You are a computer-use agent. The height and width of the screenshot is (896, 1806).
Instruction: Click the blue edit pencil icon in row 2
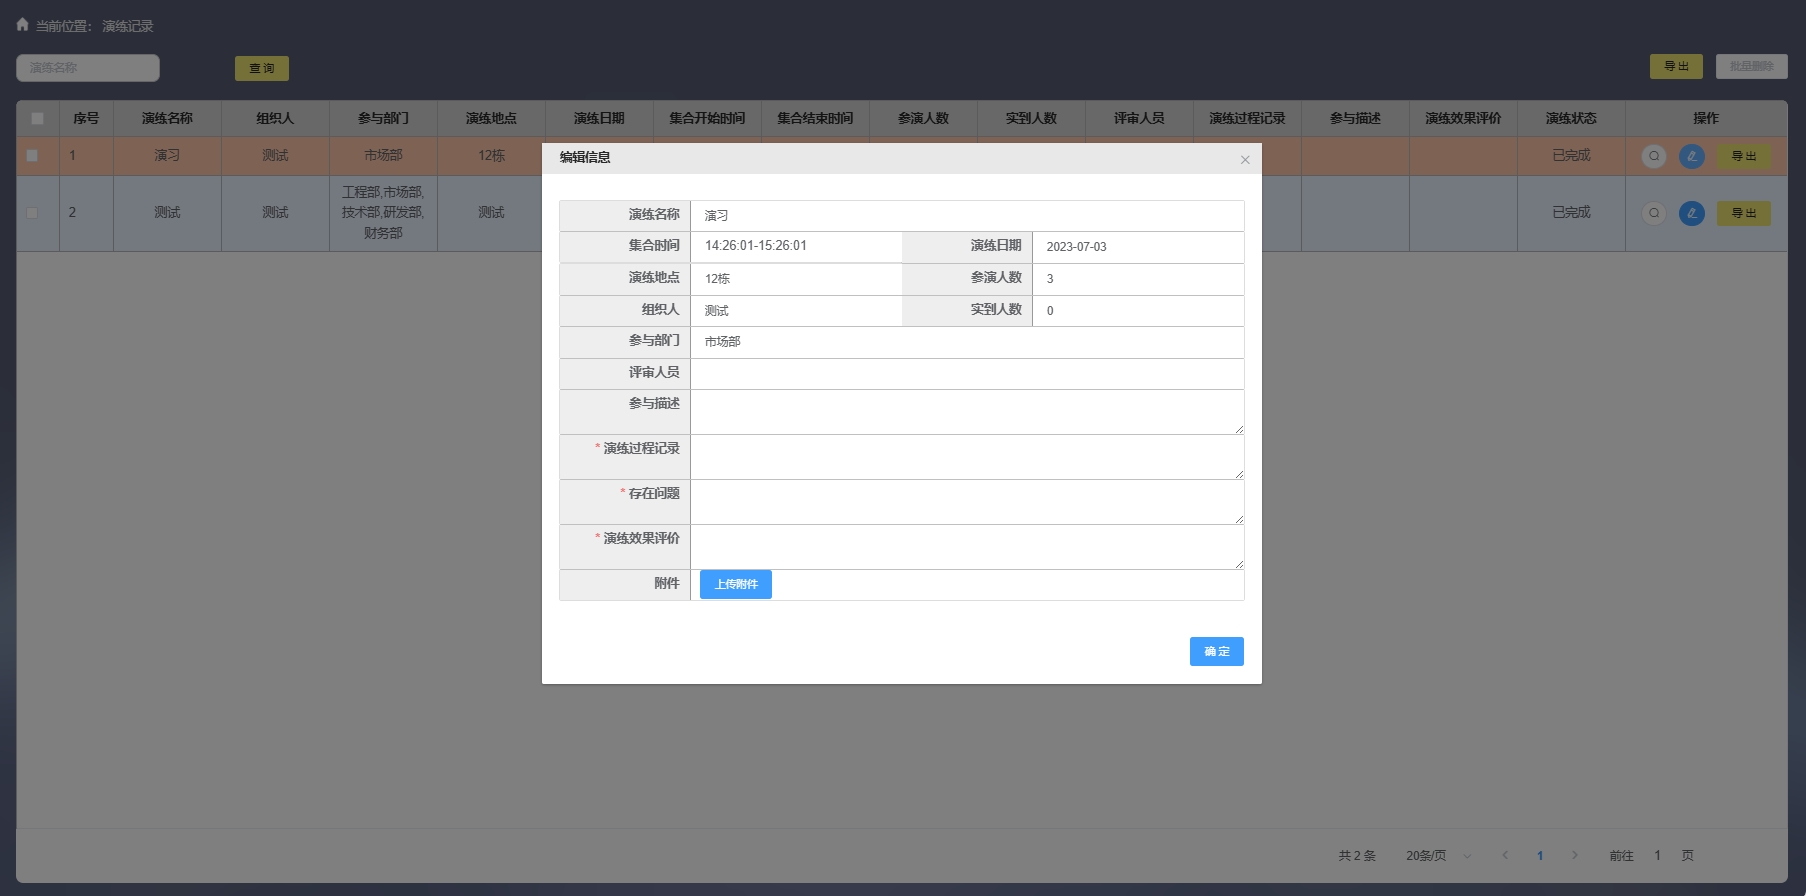coord(1691,213)
